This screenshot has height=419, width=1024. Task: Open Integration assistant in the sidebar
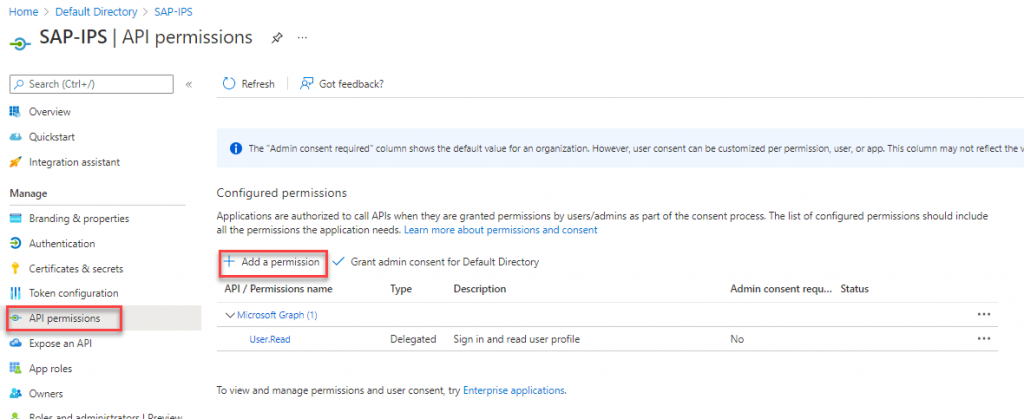(x=74, y=162)
